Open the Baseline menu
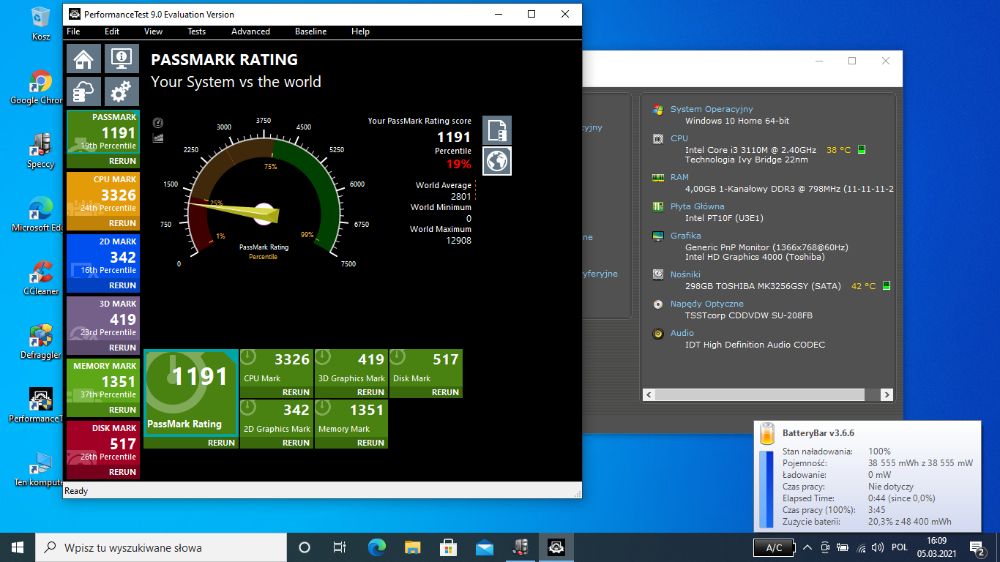 tap(311, 31)
